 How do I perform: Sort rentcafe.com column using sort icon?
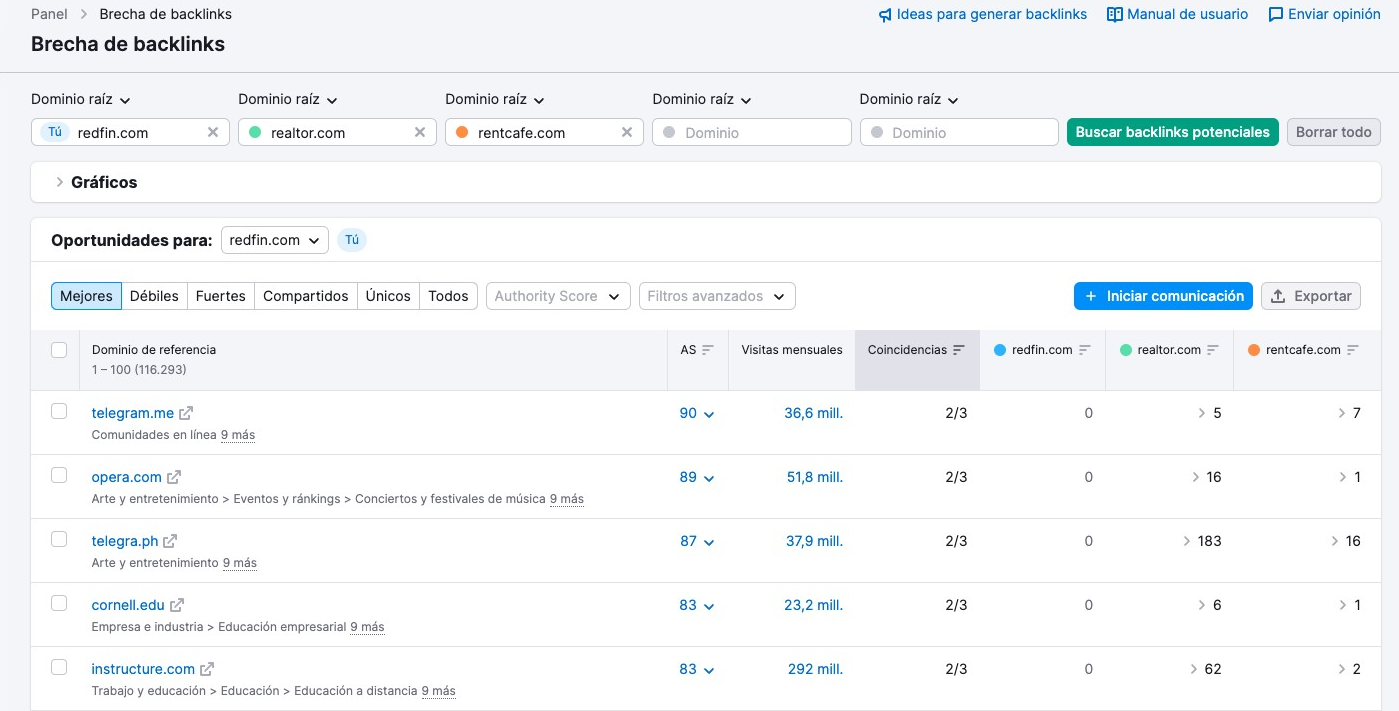[1353, 350]
